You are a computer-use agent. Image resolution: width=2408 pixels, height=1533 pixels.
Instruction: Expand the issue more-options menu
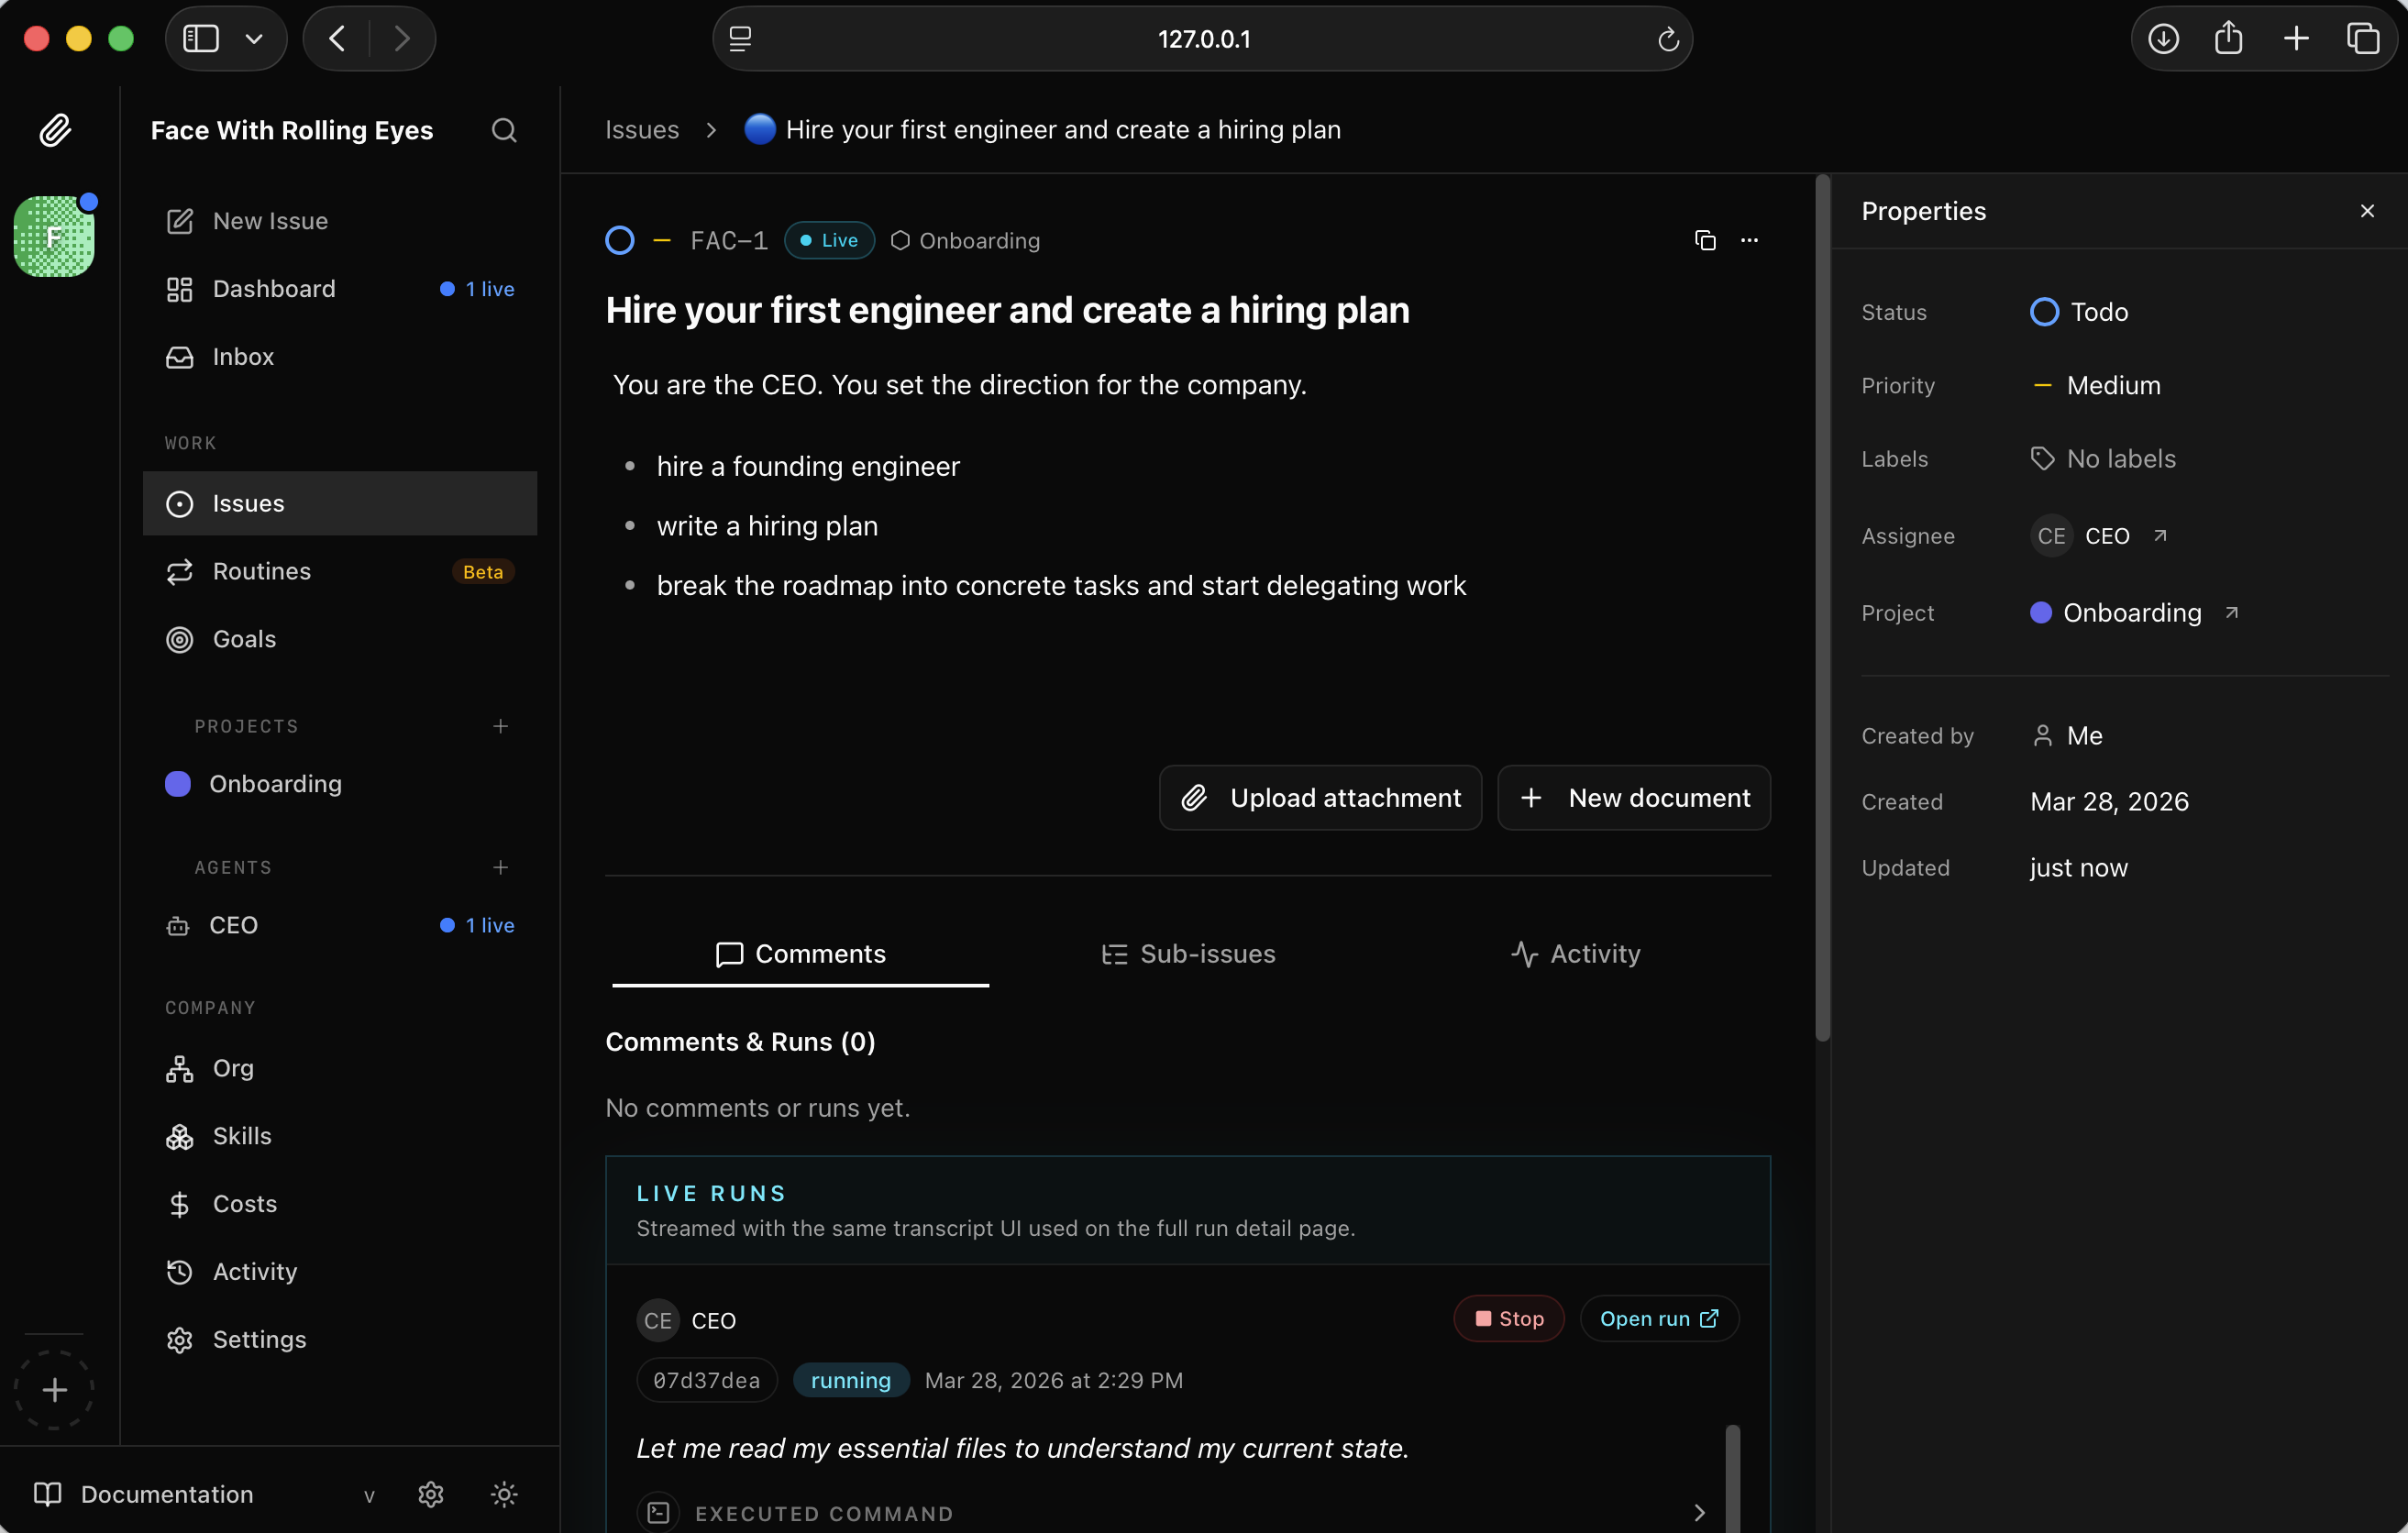(1750, 240)
